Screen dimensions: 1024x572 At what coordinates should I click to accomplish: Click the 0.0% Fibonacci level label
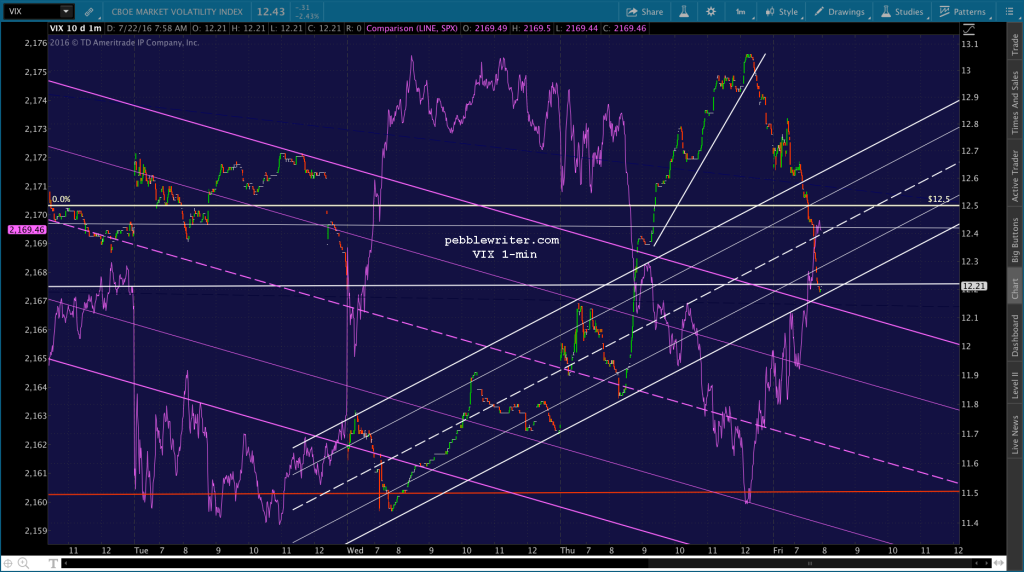coord(61,199)
